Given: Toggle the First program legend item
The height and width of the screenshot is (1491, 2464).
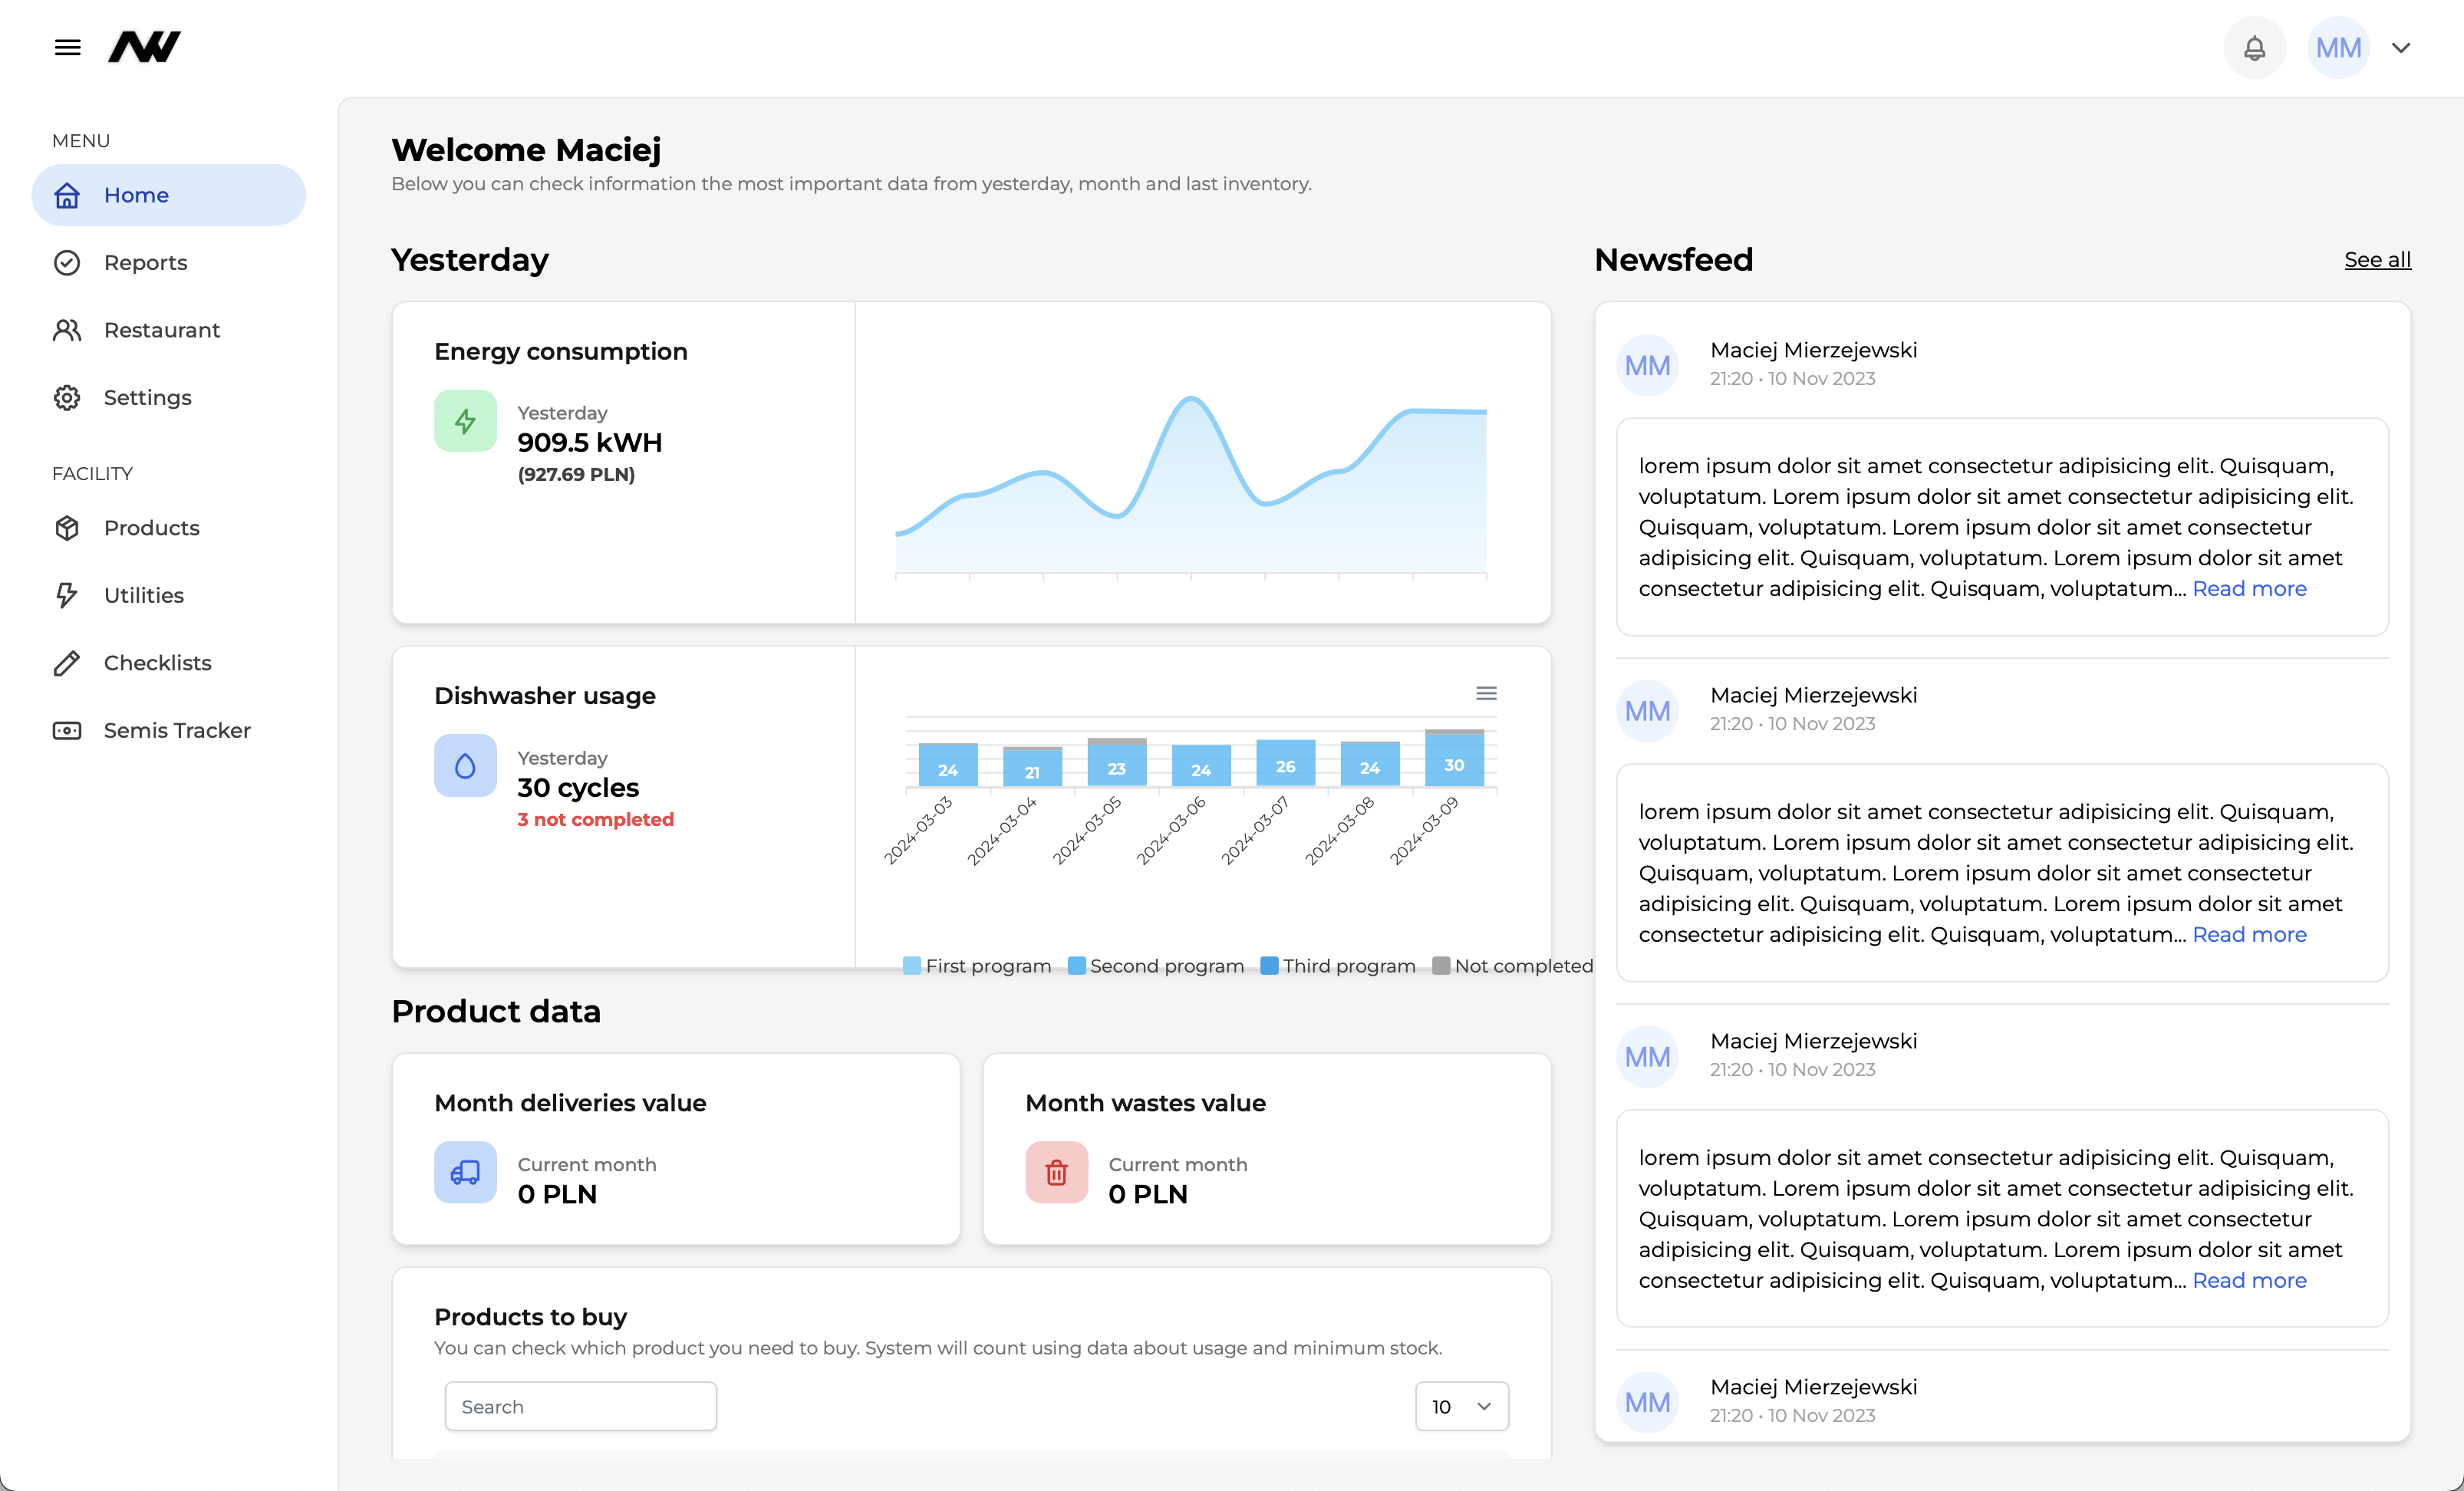Looking at the screenshot, I should (977, 966).
